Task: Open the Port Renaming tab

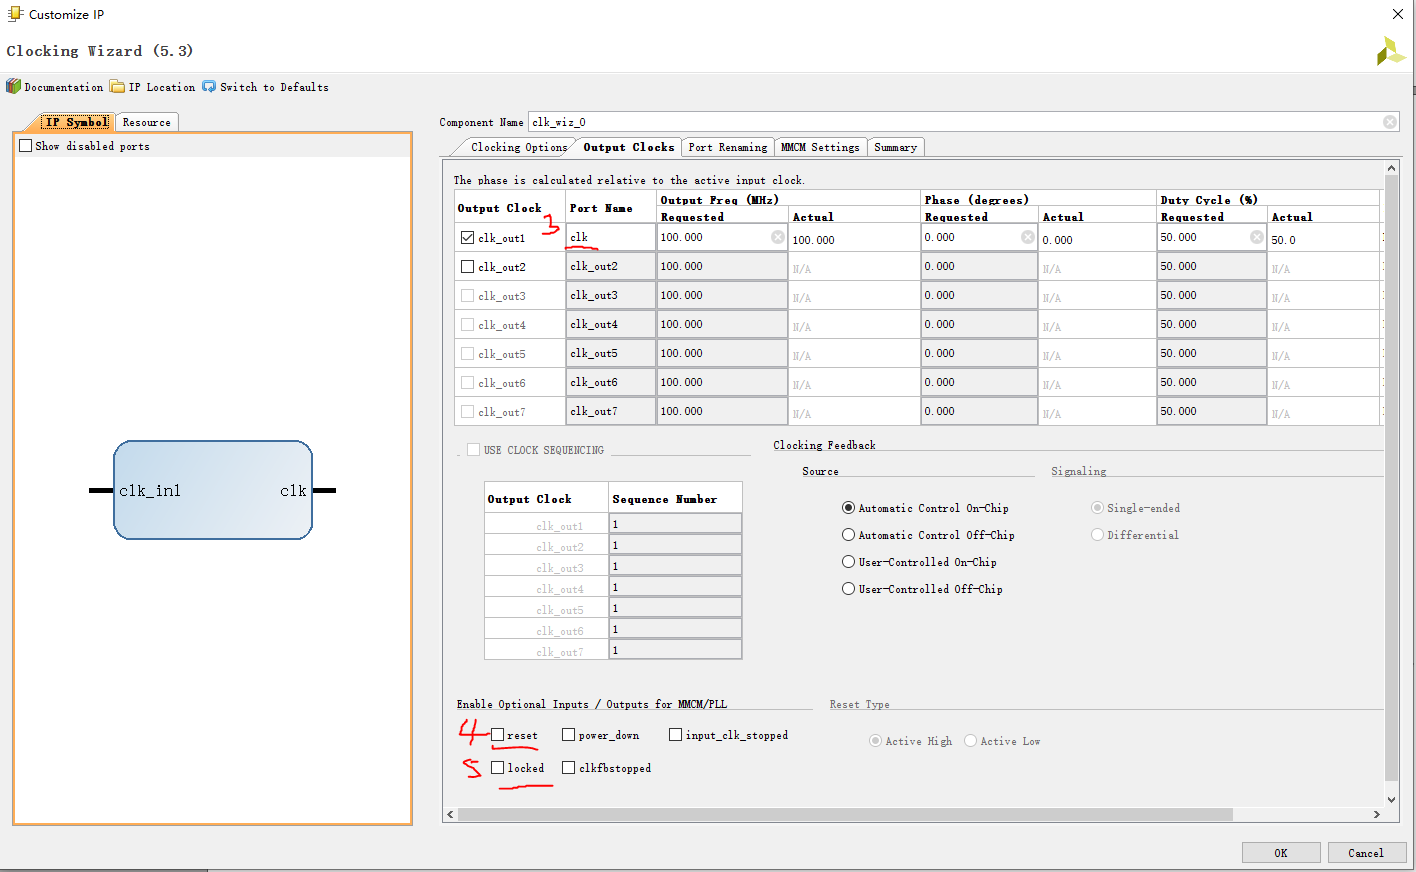Action: pos(728,147)
